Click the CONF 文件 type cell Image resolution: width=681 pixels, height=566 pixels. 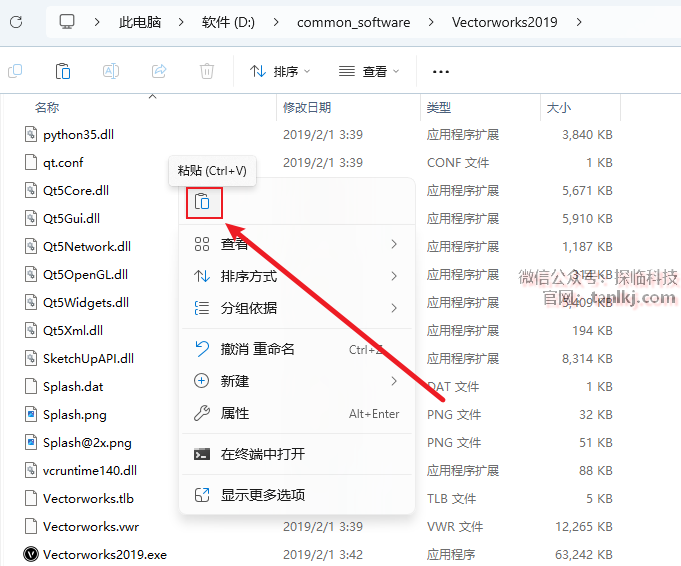458,163
